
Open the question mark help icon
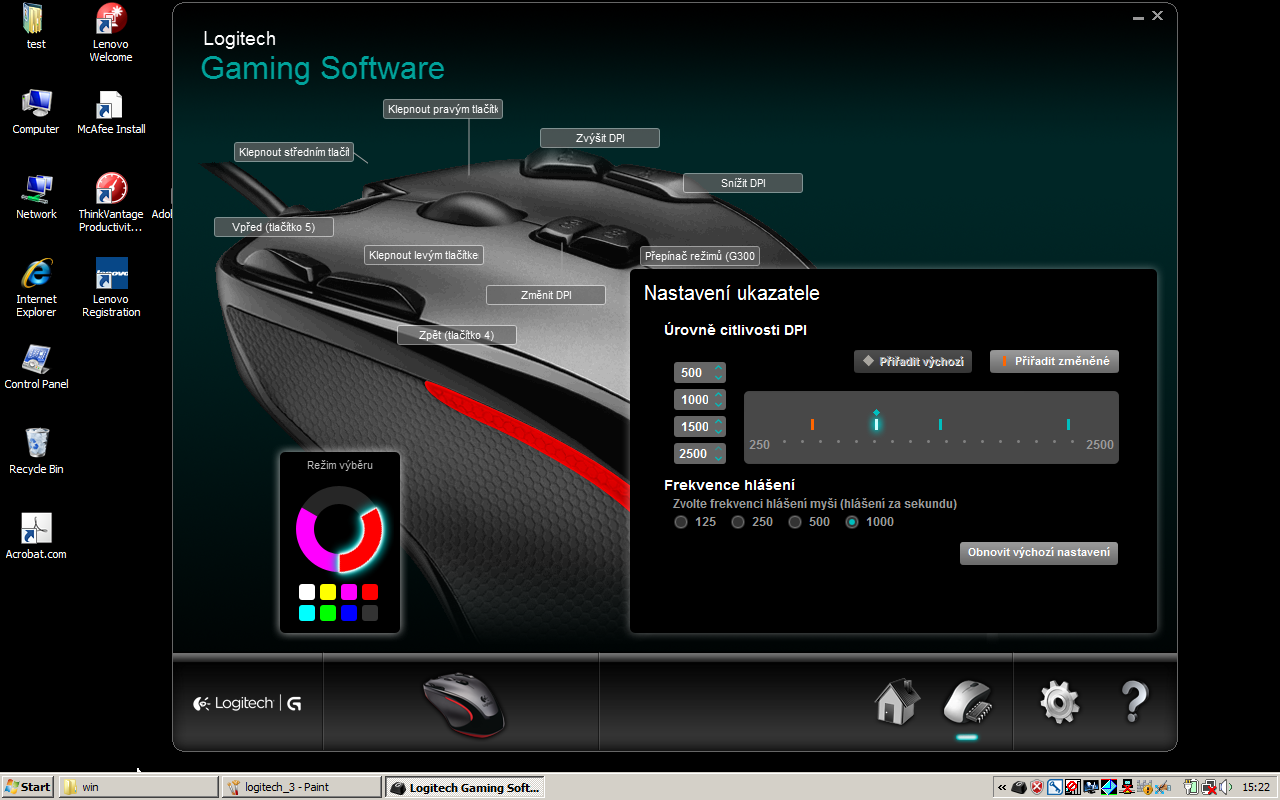tap(1134, 701)
